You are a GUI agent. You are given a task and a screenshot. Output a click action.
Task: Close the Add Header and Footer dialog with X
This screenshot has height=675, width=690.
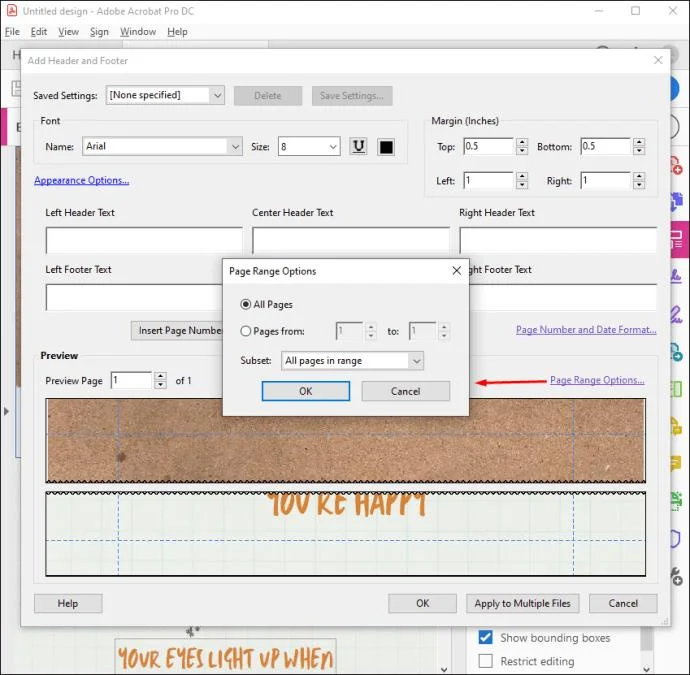[658, 60]
